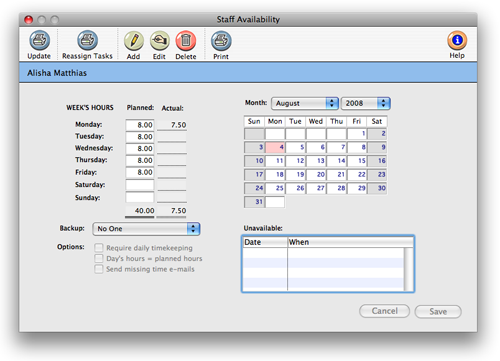Click the empty Sunday planned hours field
Image resolution: width=500 pixels, height=361 pixels.
(140, 197)
